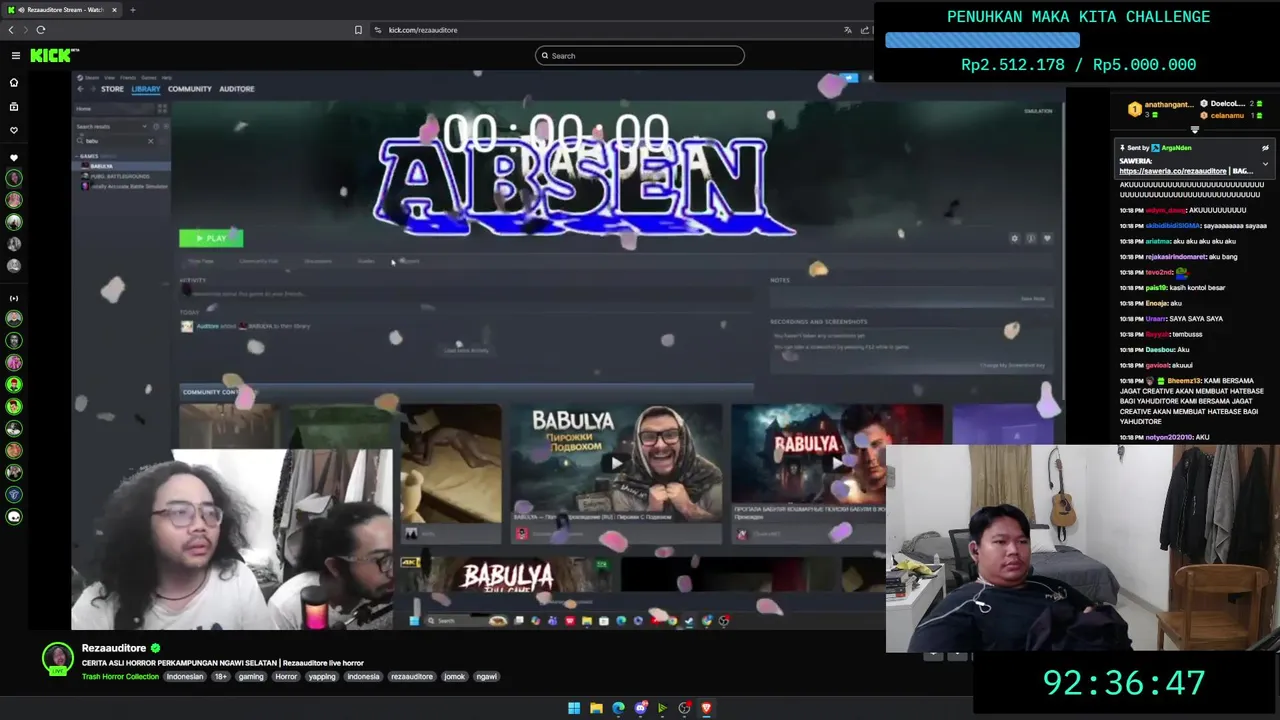Click the Horror tag
Screen dimensions: 1280x720
click(x=286, y=676)
